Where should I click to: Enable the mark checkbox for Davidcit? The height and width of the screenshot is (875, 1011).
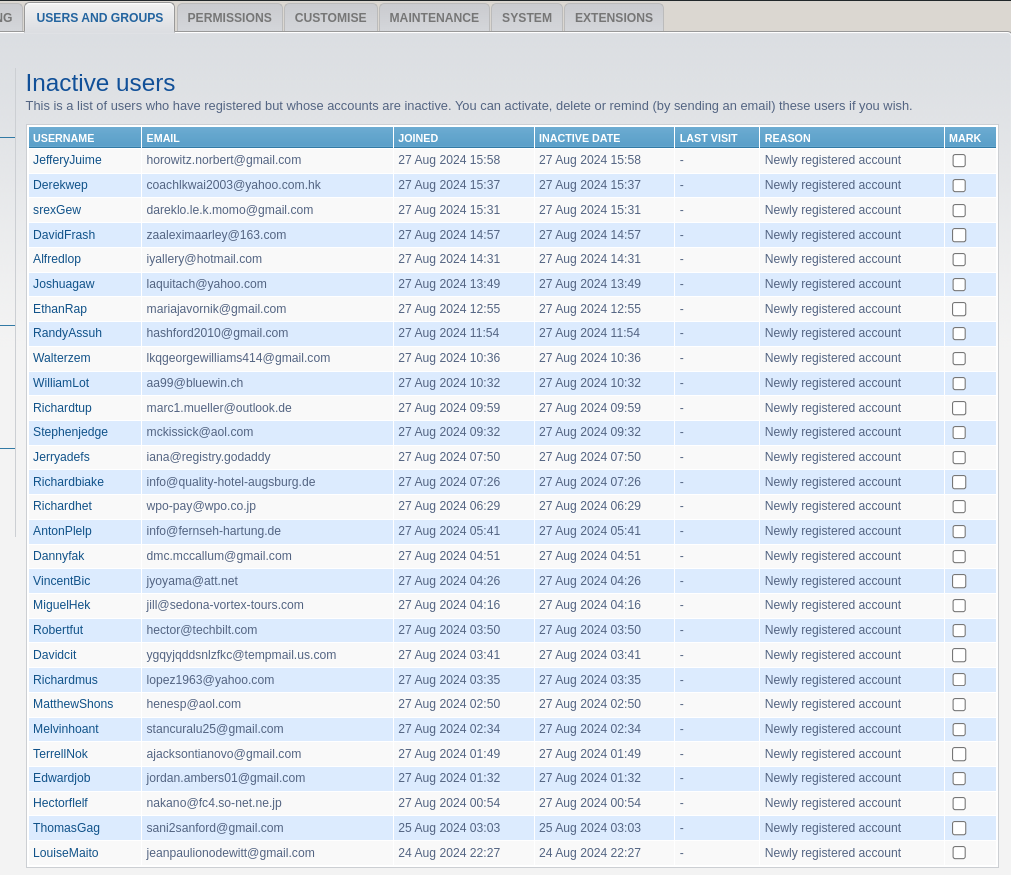958,655
